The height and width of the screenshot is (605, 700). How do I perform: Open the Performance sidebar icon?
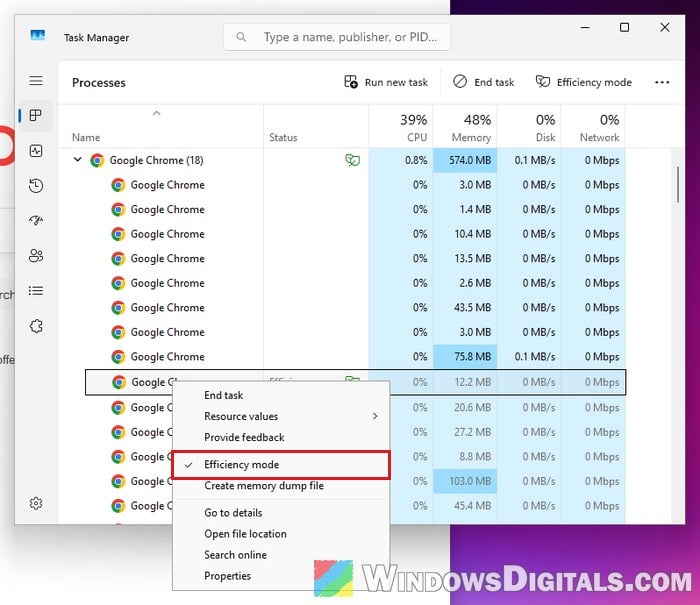click(36, 151)
